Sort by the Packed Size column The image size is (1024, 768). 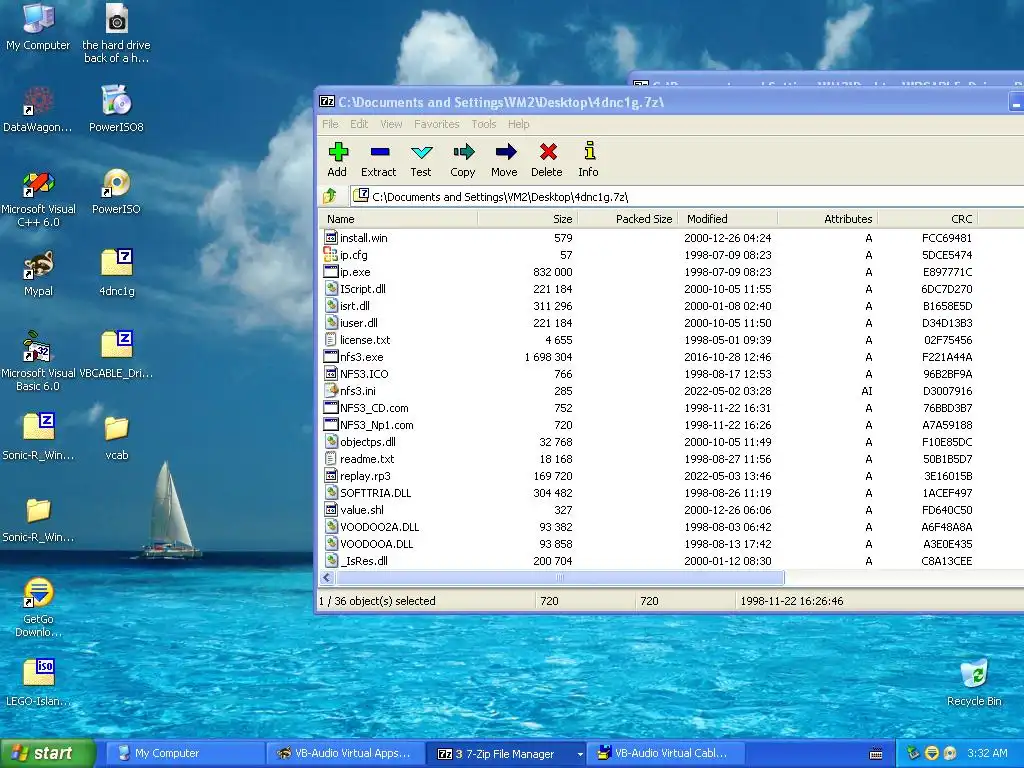tap(628, 219)
